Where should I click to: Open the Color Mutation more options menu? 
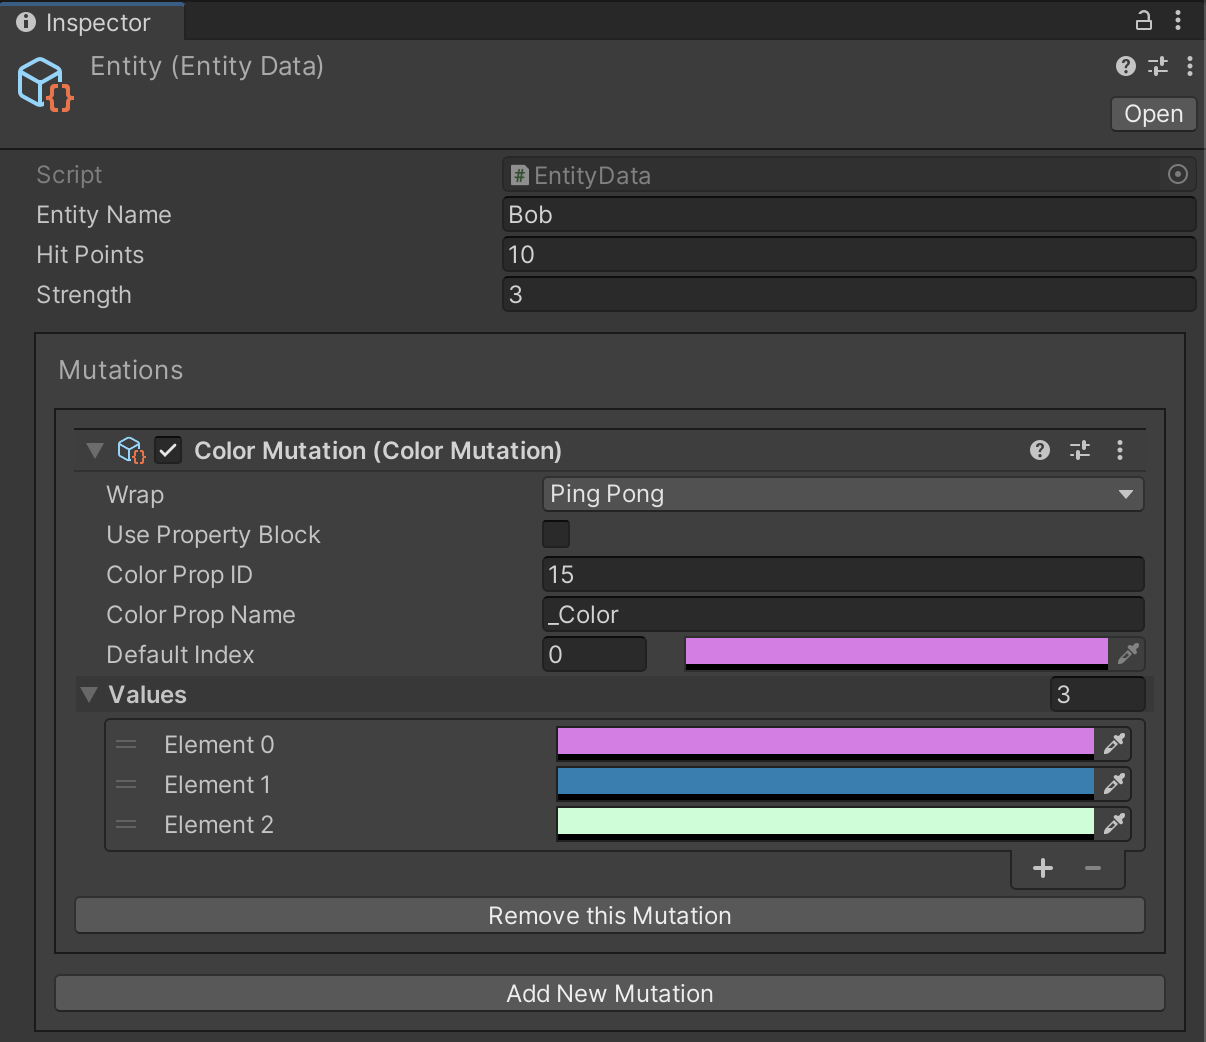(1120, 450)
